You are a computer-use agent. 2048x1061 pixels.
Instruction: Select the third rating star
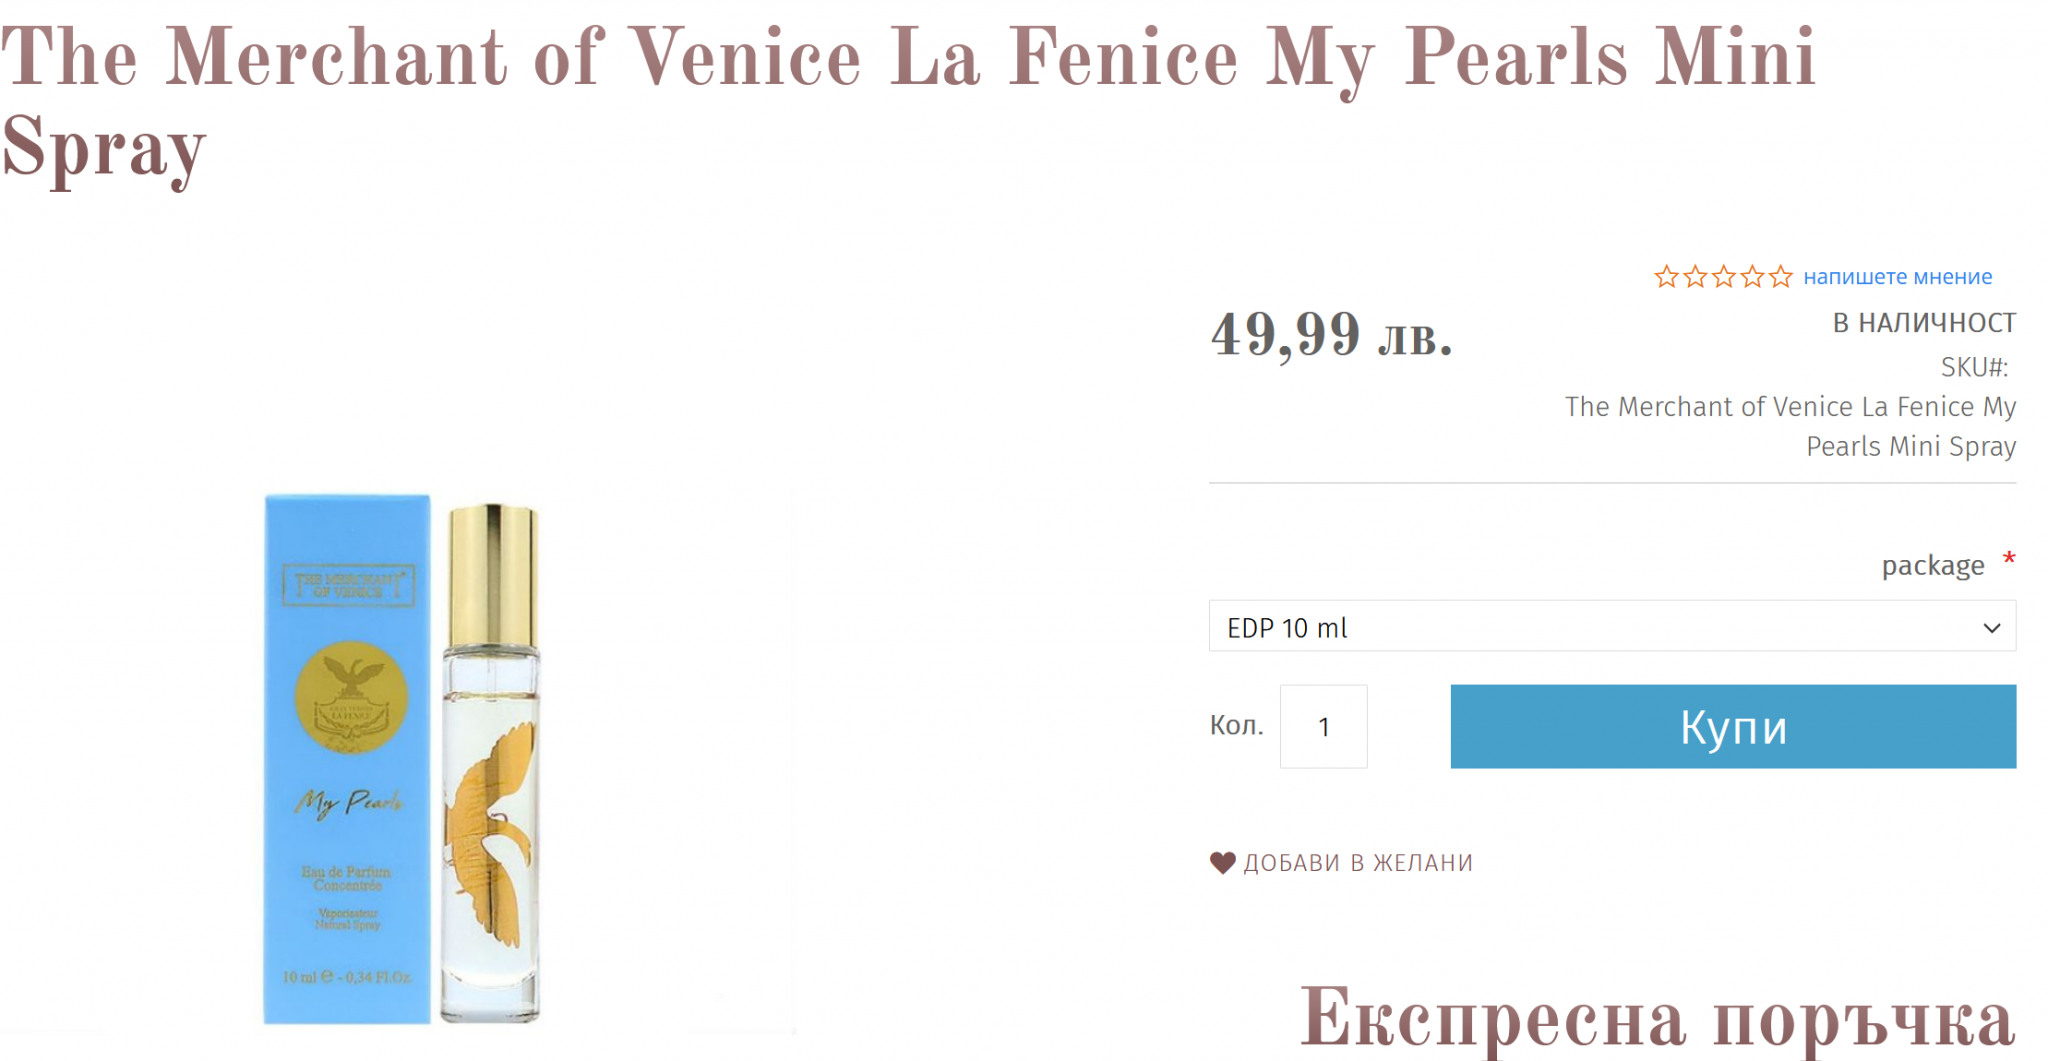tap(1724, 277)
